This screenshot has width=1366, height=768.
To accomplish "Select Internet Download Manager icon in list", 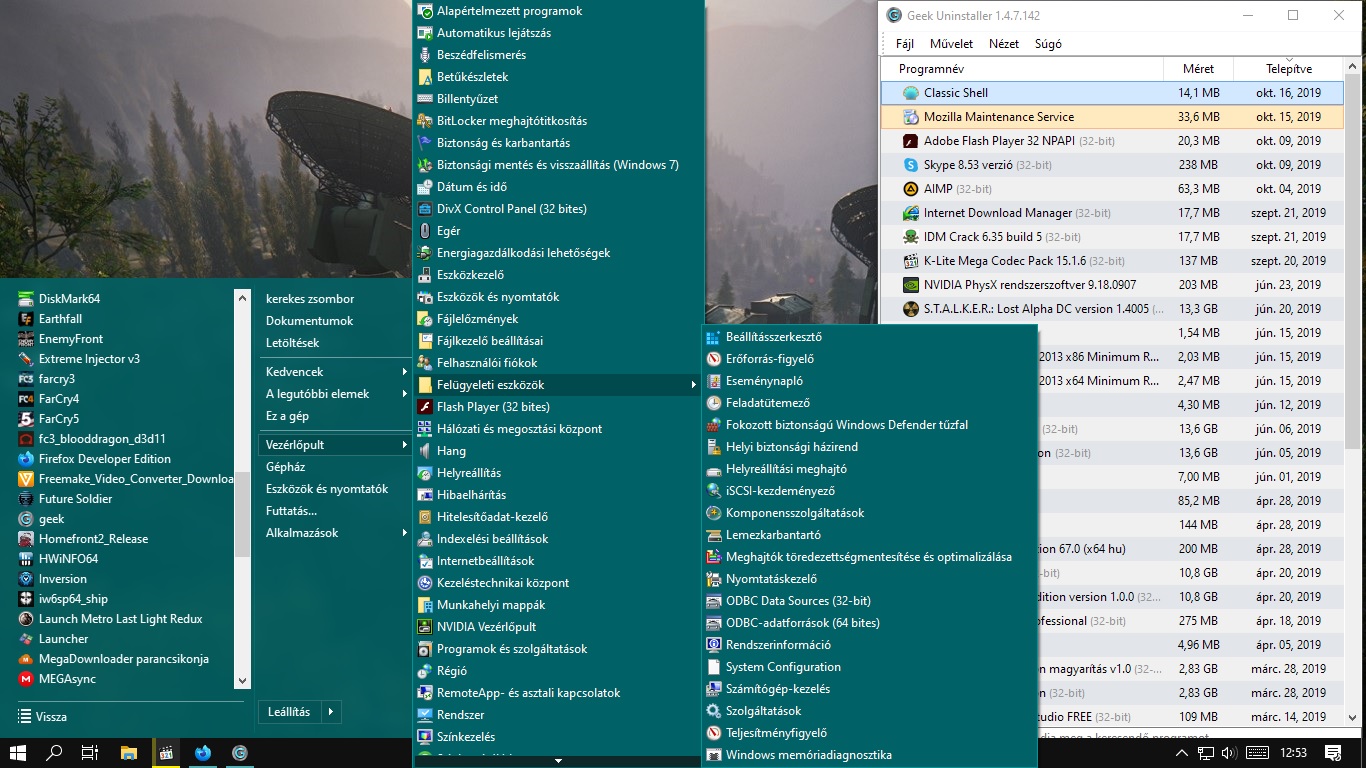I will [910, 213].
